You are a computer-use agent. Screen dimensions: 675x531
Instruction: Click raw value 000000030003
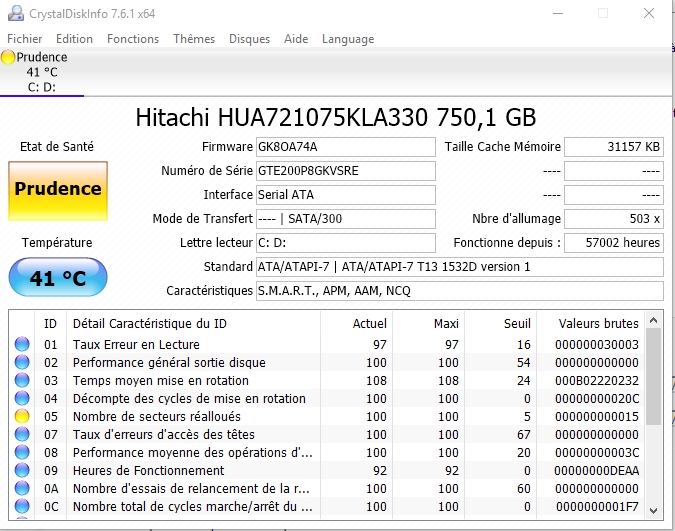597,345
